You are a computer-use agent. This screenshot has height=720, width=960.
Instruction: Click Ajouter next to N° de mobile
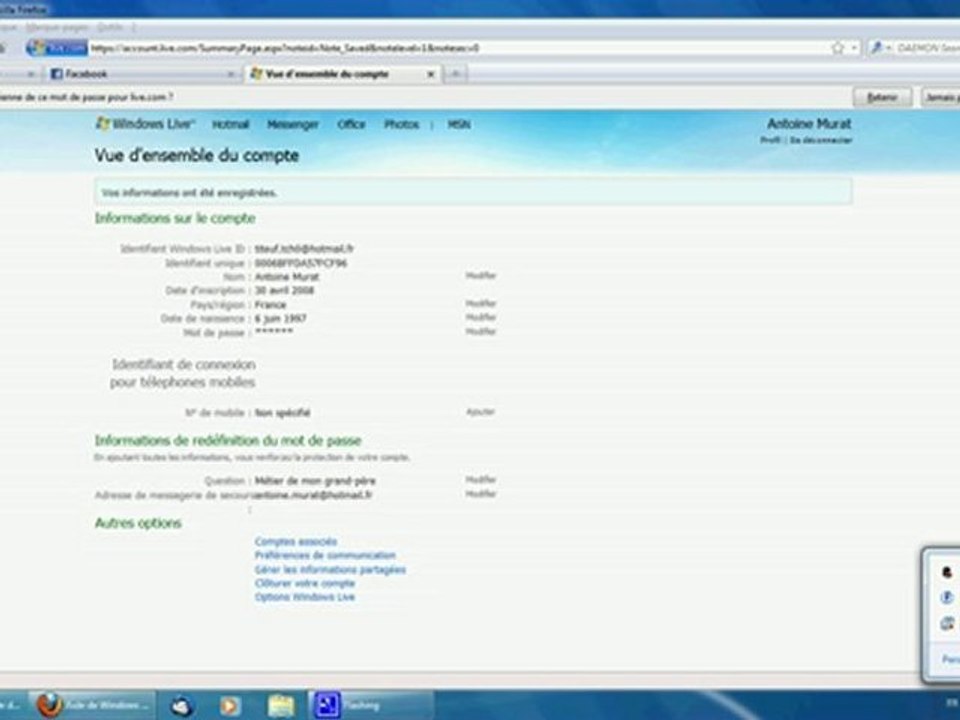tap(481, 412)
